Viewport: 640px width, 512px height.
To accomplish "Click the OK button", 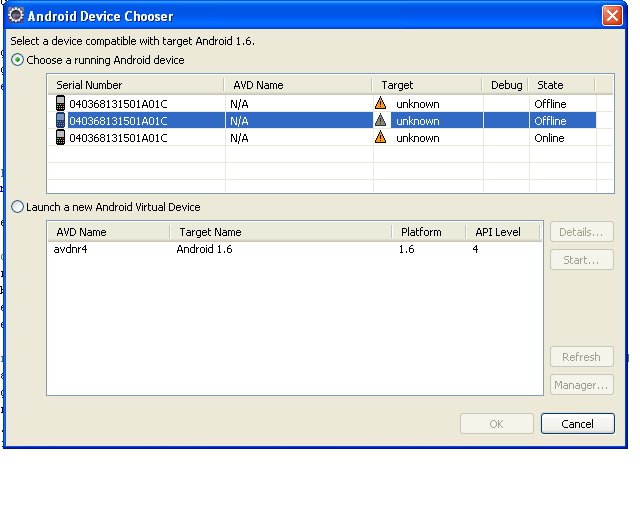I will click(497, 424).
